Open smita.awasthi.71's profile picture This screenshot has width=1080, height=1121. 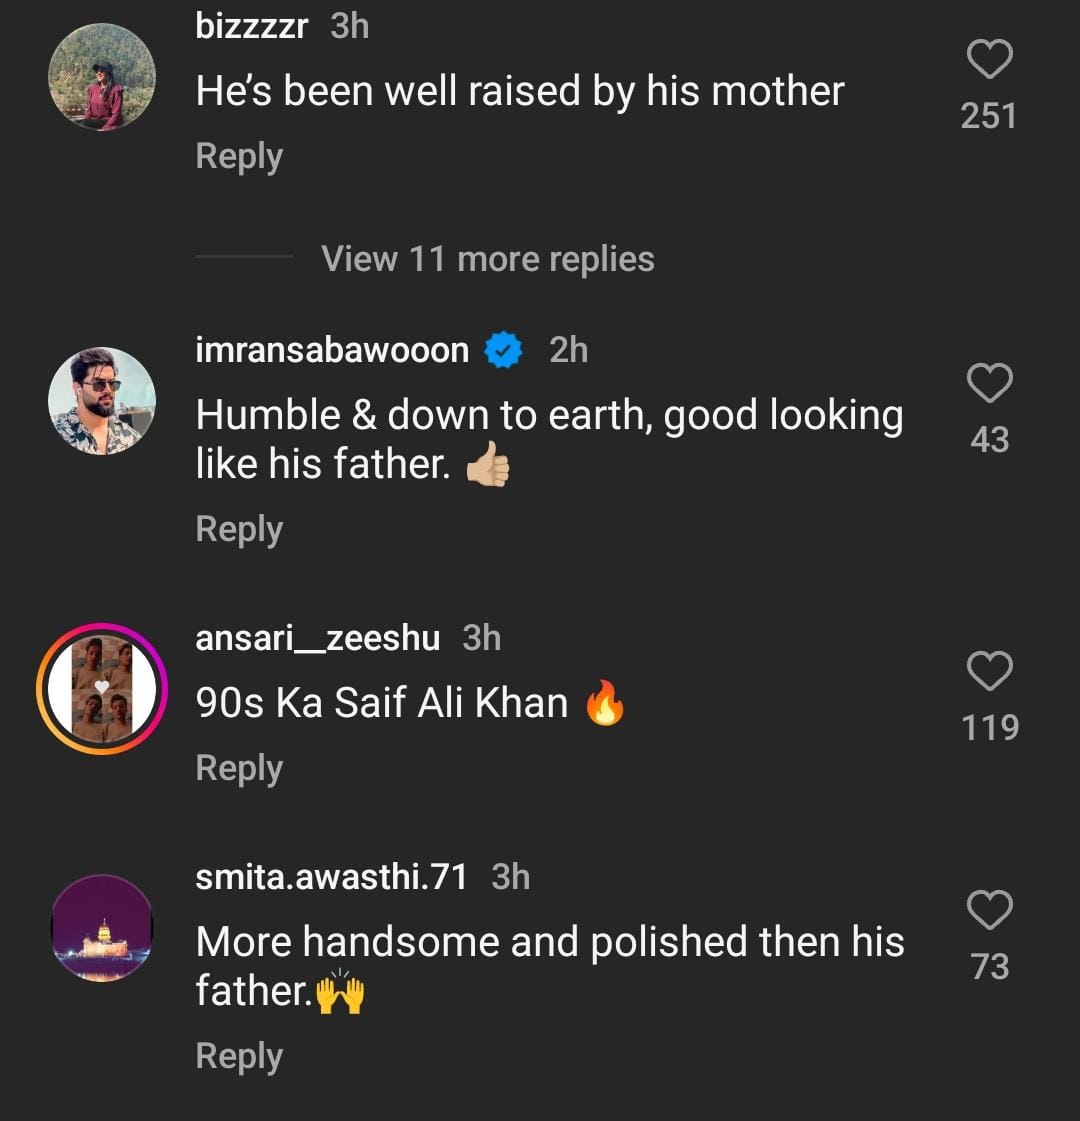point(102,927)
